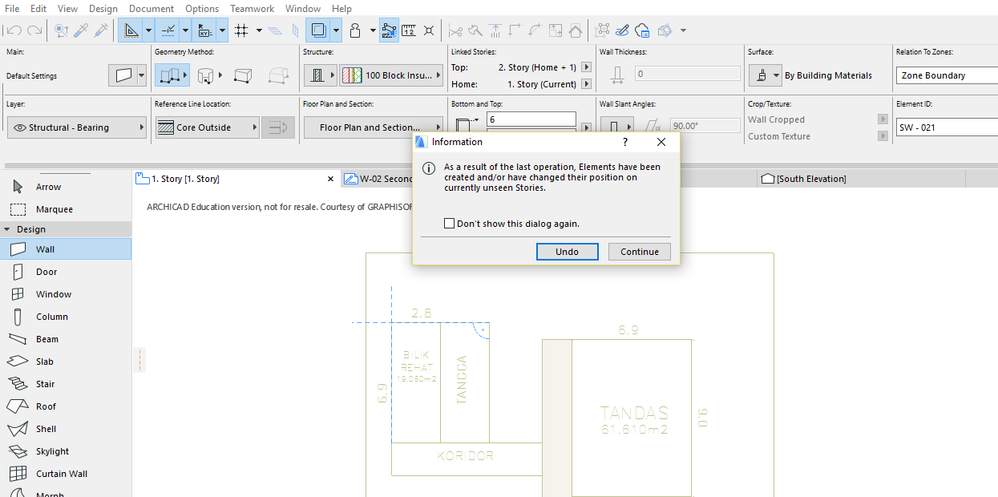The height and width of the screenshot is (497, 998).
Task: Choose the trapezoid wall geometry method
Action: 243,76
